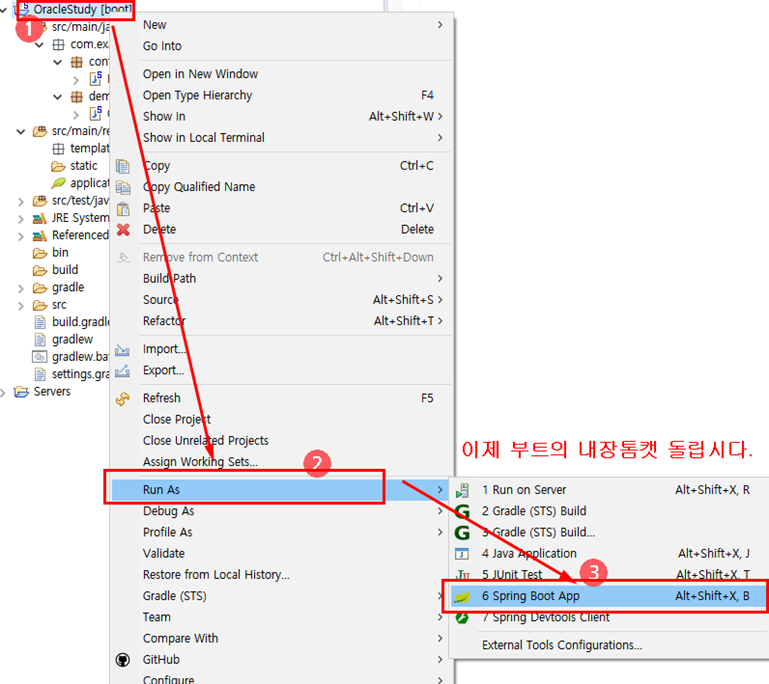Collapse the com.ex package node
Viewport: 769px width, 684px height.
coord(40,45)
